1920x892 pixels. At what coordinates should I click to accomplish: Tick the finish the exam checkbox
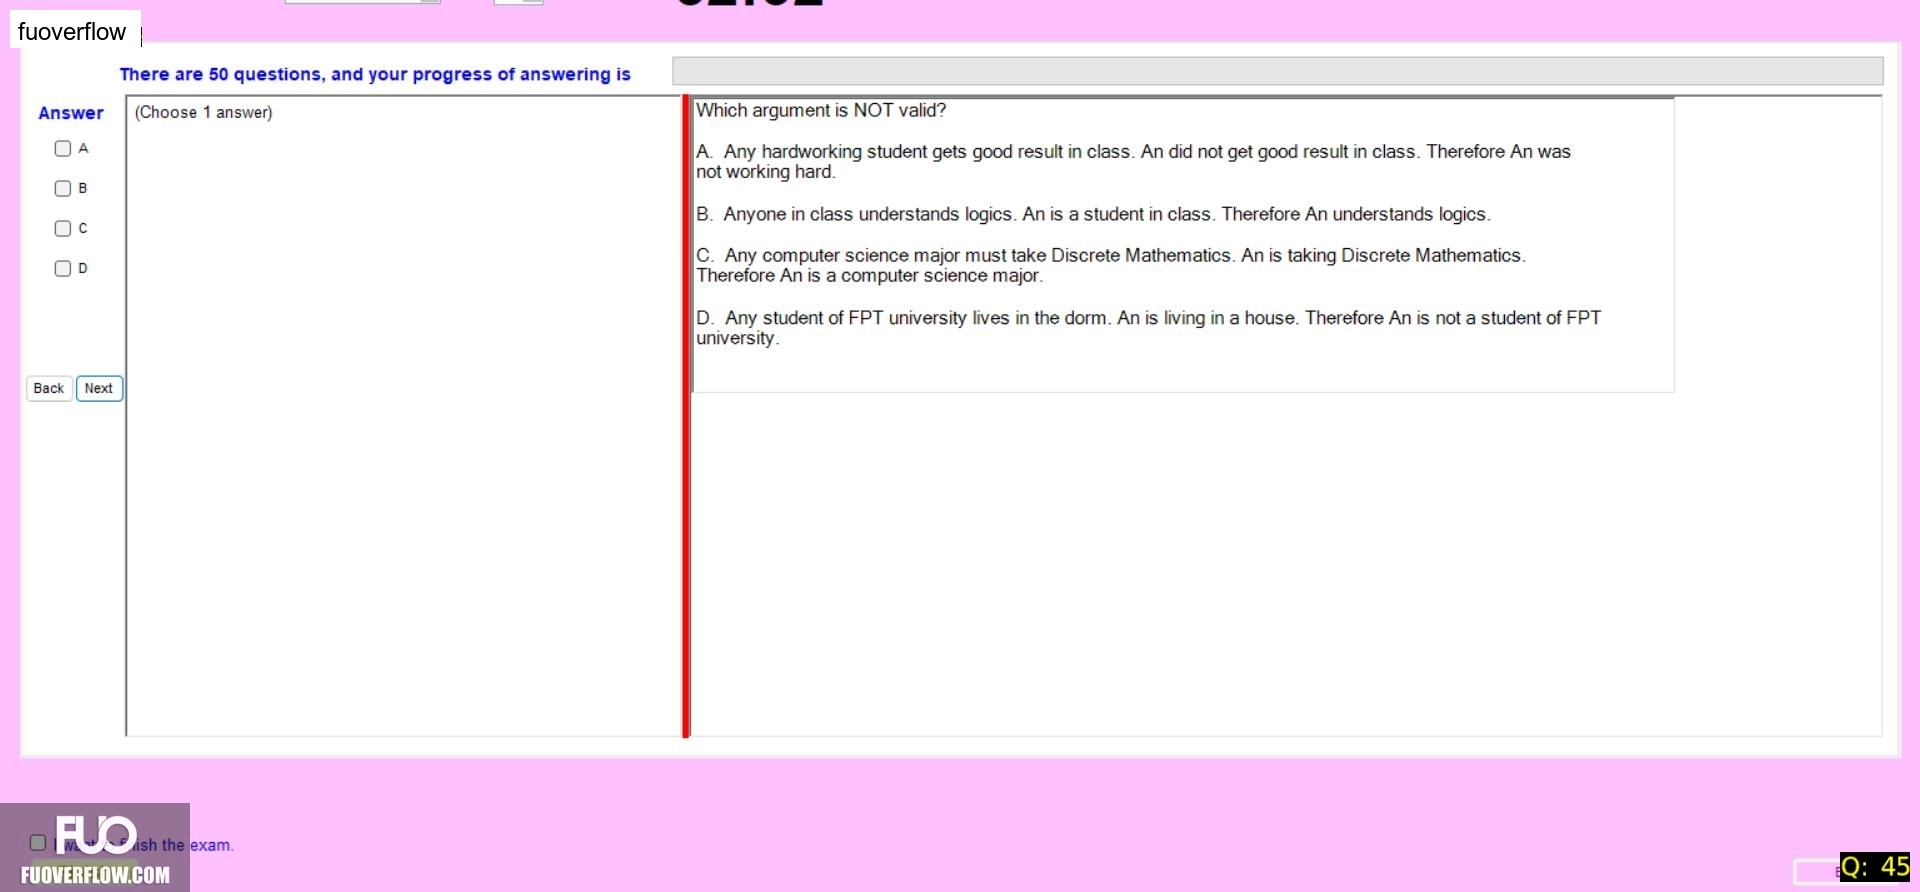(38, 842)
